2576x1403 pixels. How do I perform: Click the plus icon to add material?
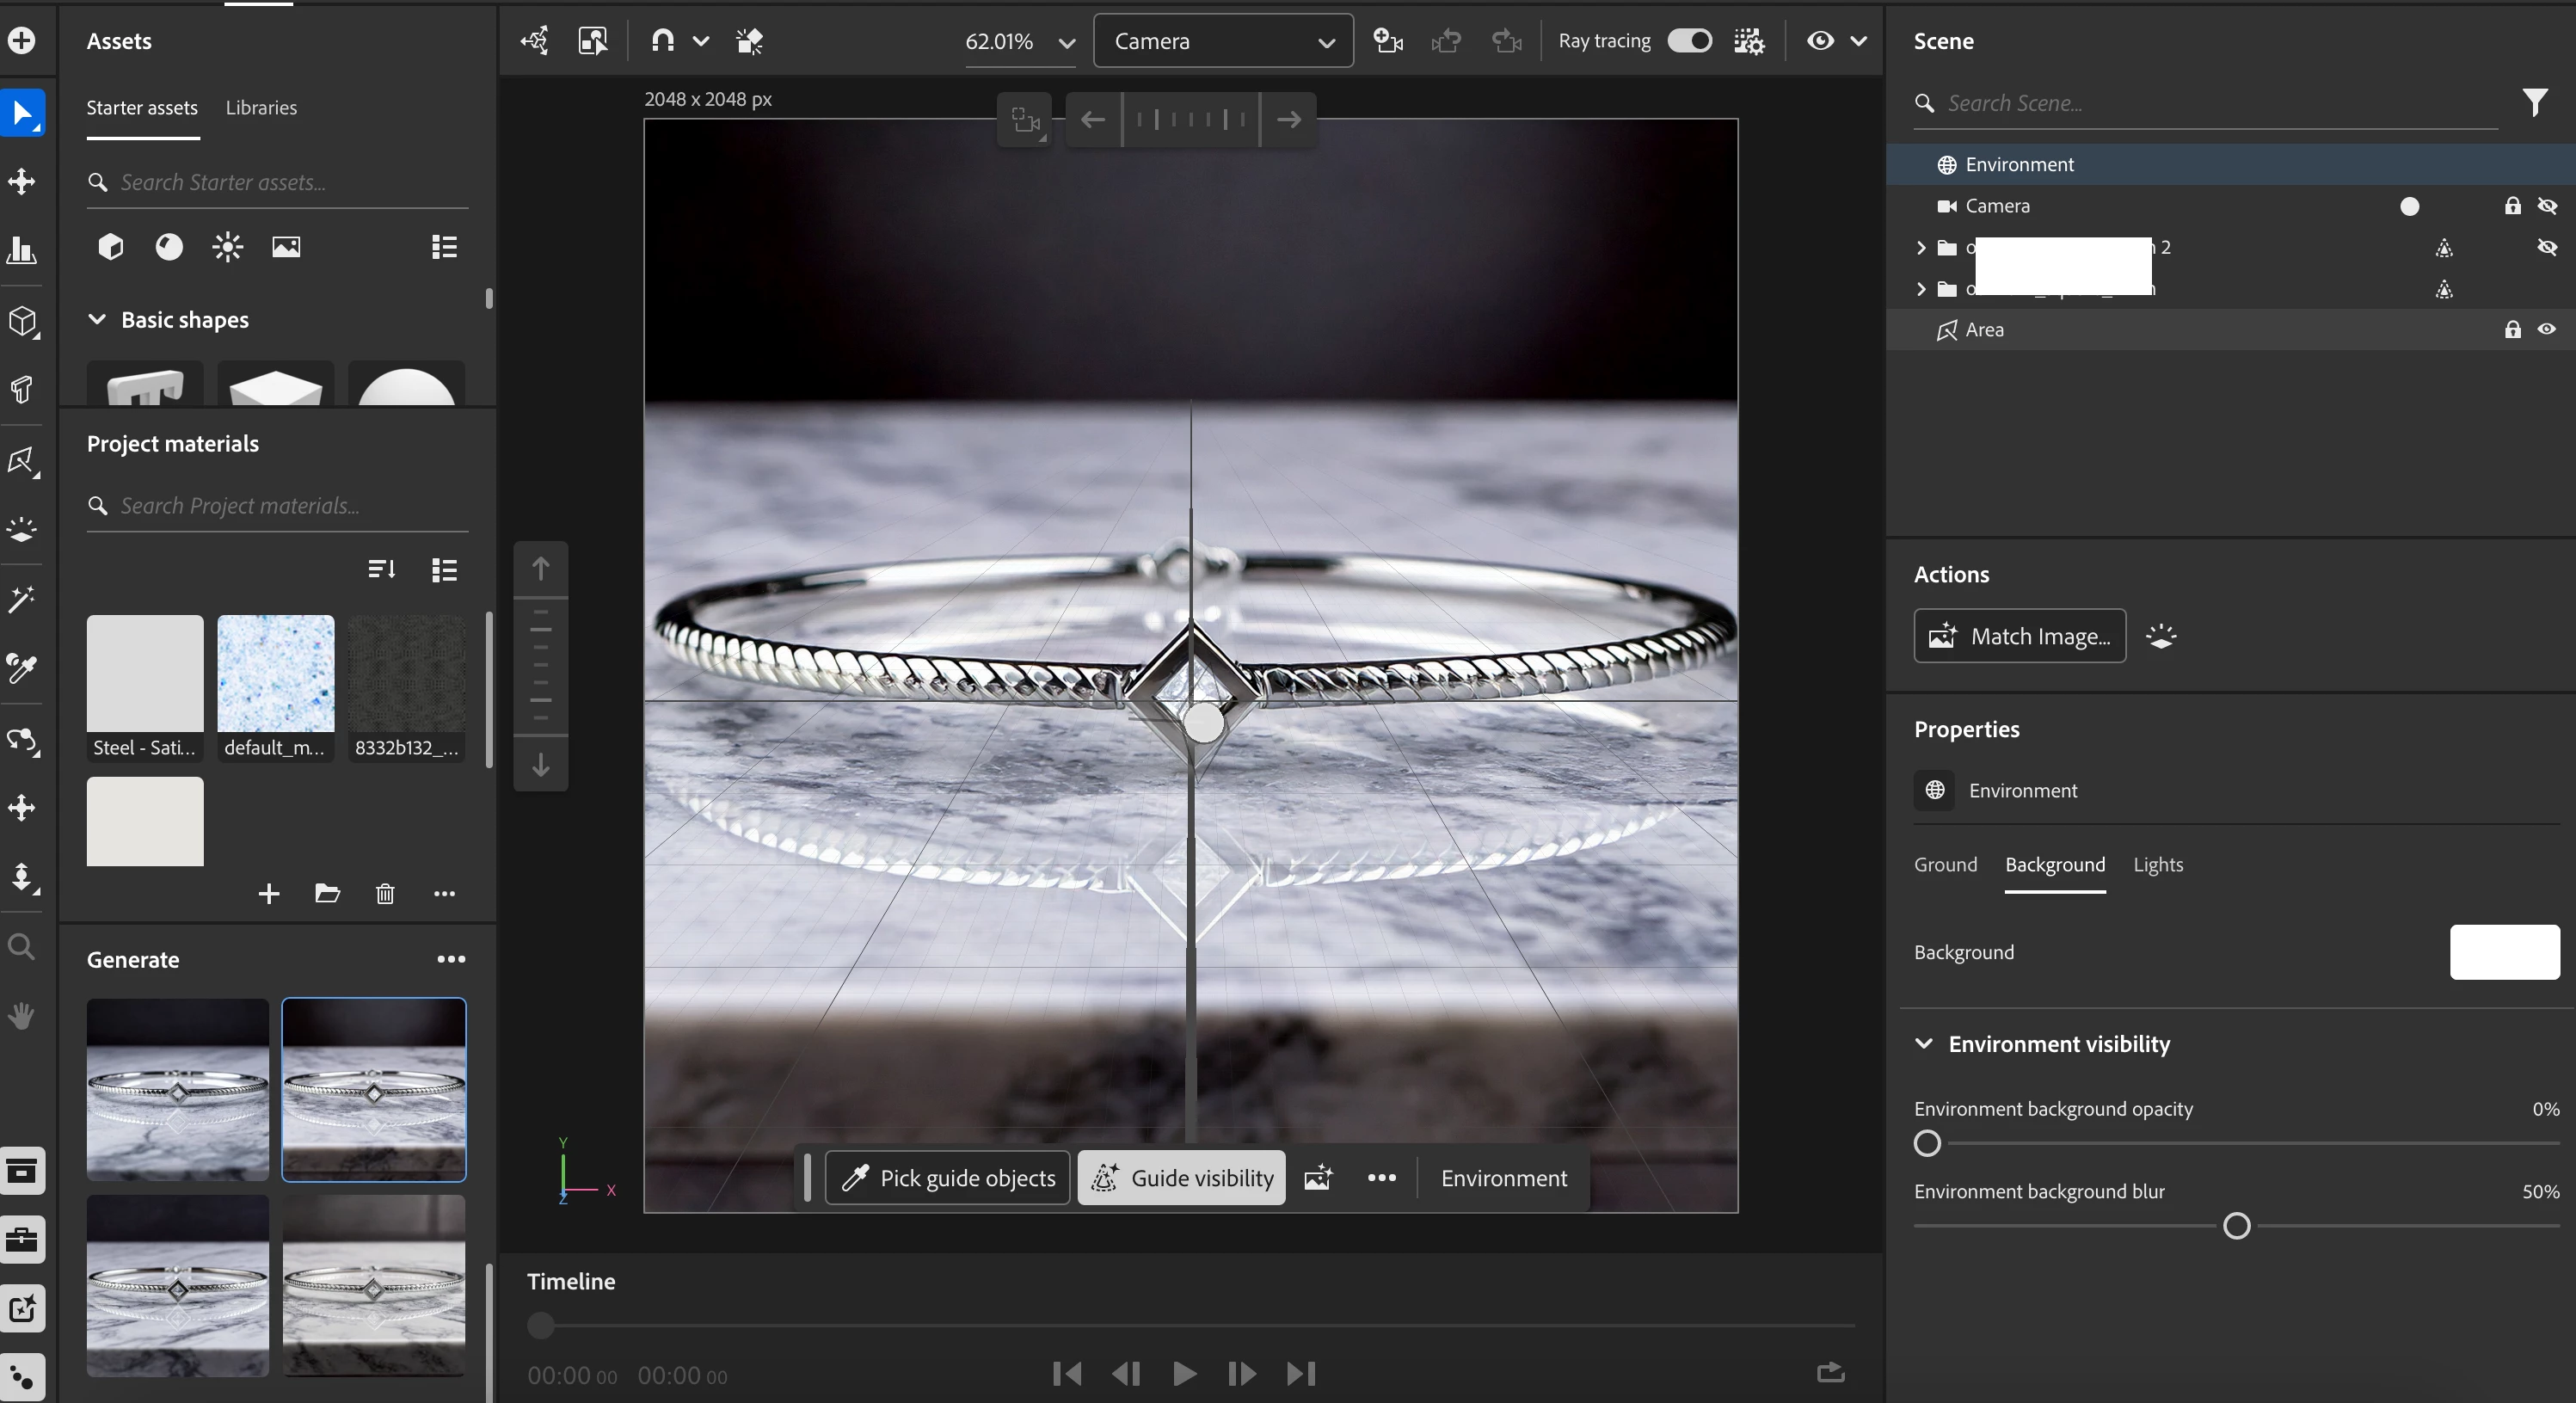pos(268,893)
